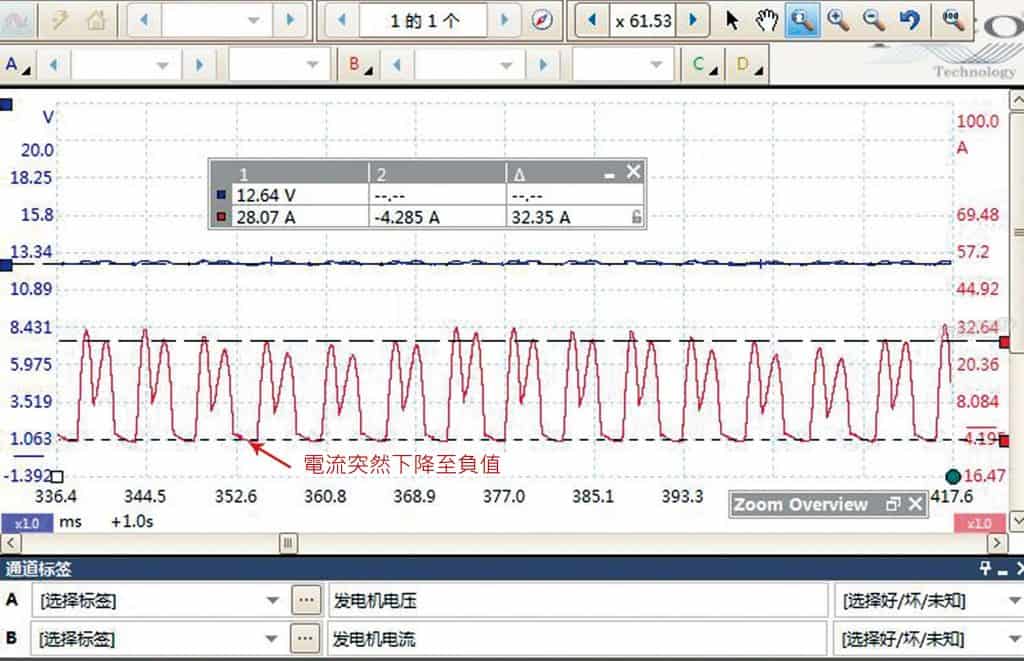Click the blue channel A offset marker
The height and width of the screenshot is (661, 1024).
pos(6,265)
